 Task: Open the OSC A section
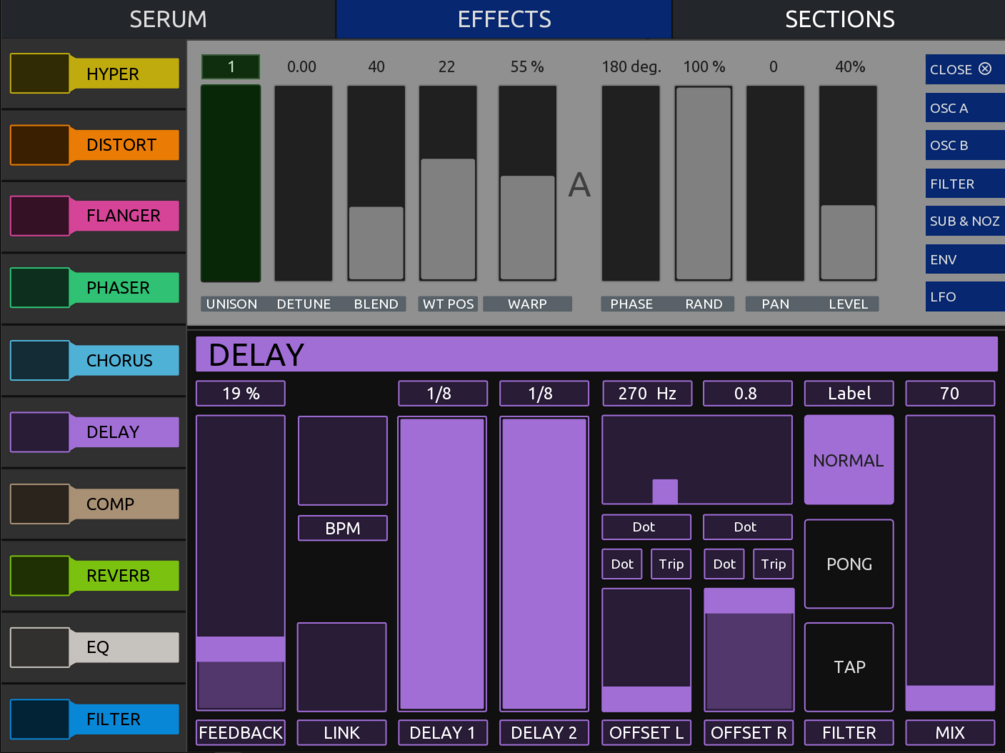point(965,108)
